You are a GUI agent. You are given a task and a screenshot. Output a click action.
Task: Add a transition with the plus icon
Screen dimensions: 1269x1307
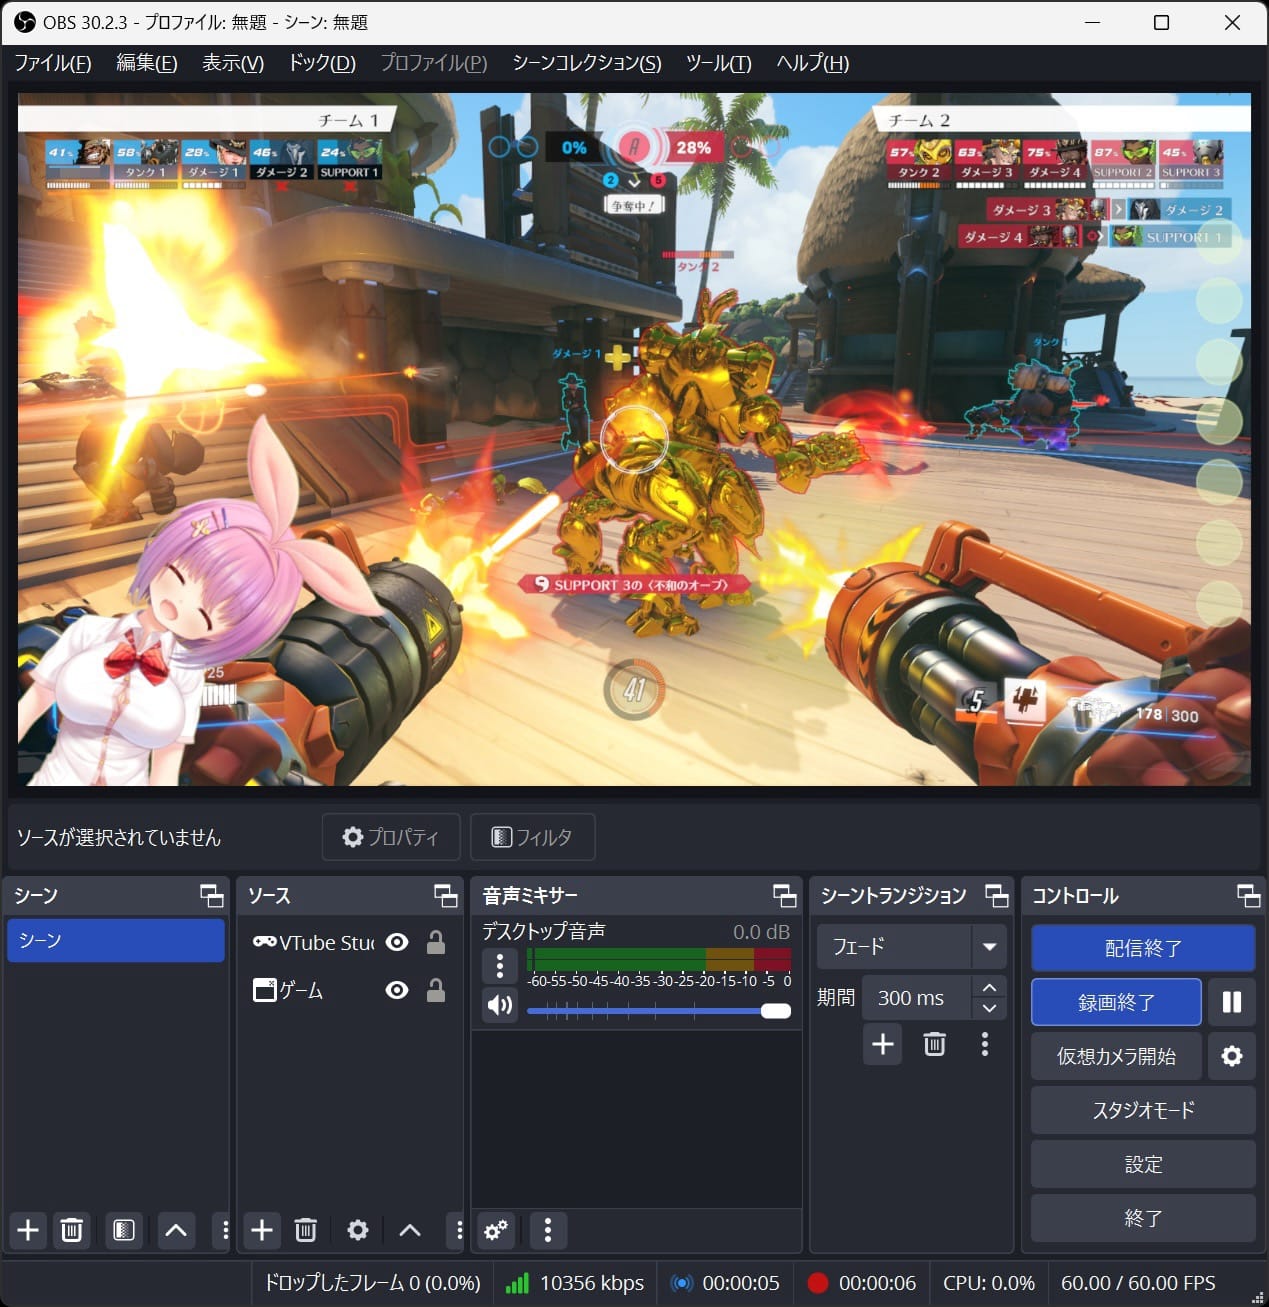(x=883, y=1044)
